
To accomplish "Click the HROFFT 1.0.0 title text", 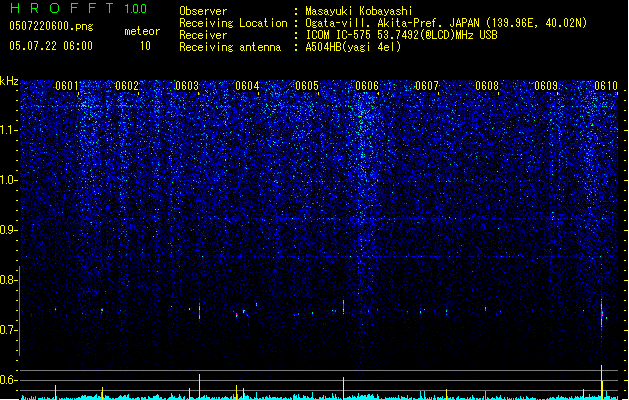I will 78,8.
